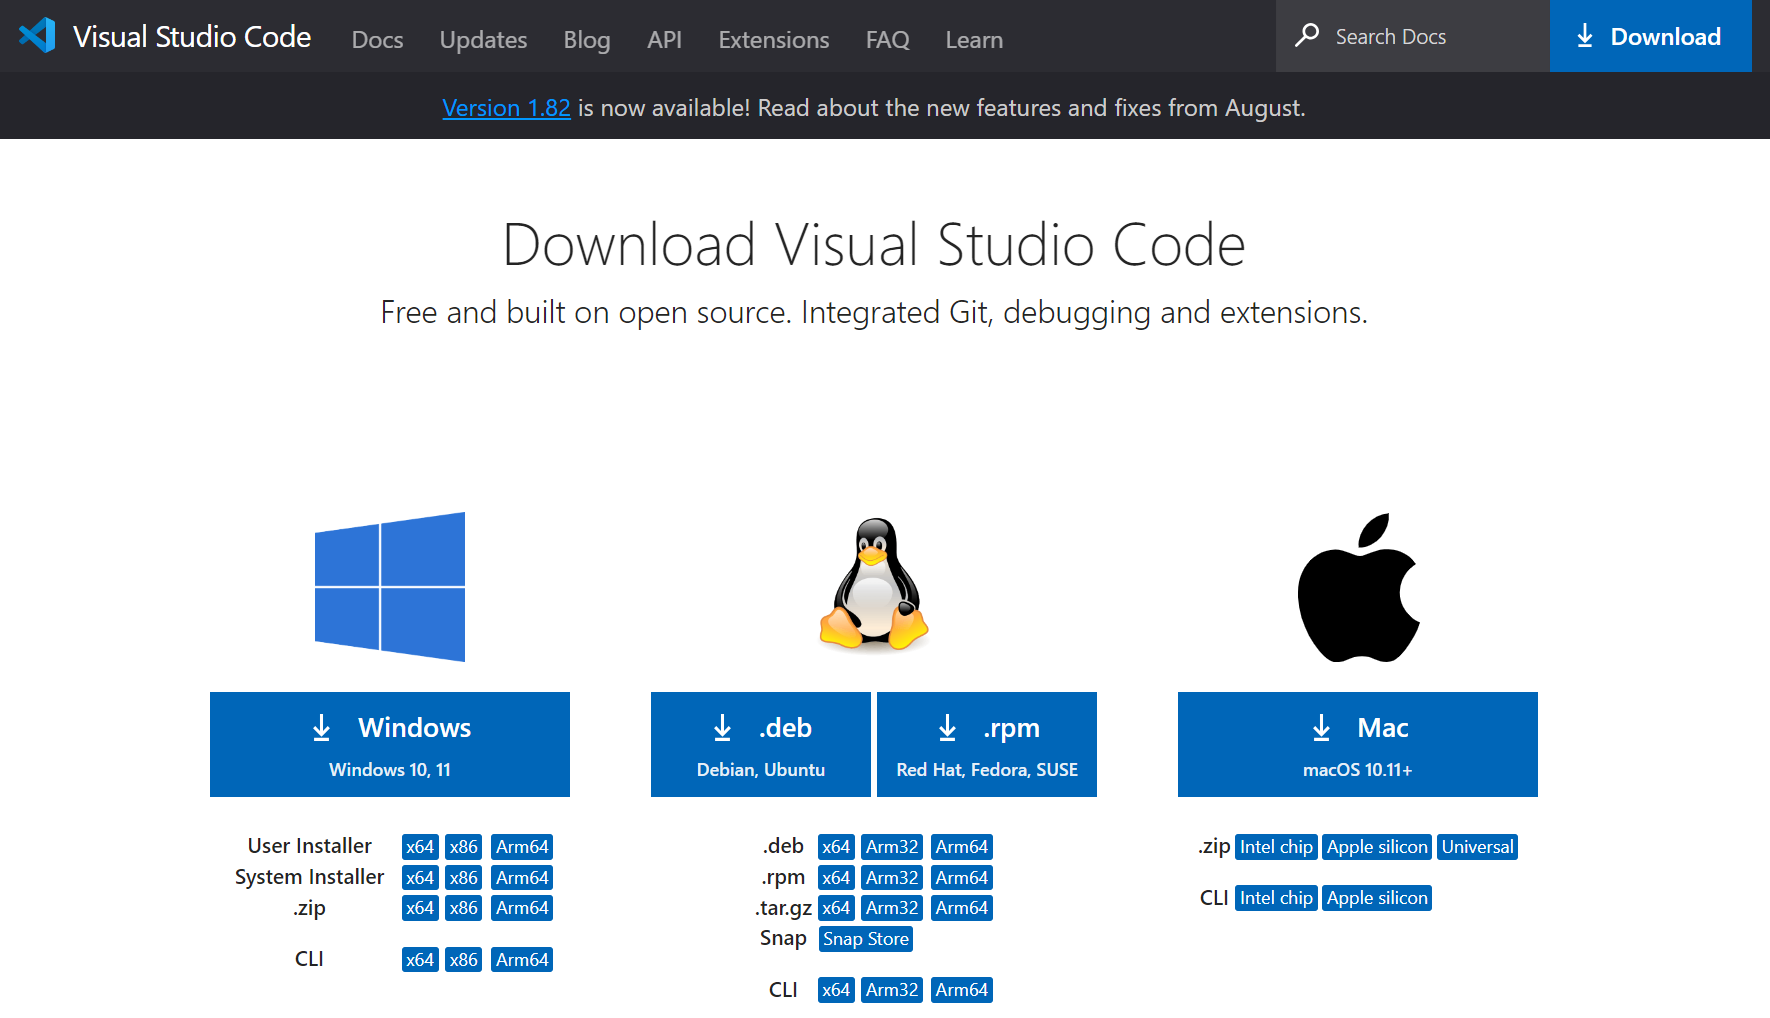Download Windows User Installer x86
The height and width of the screenshot is (1018, 1770).
click(464, 847)
